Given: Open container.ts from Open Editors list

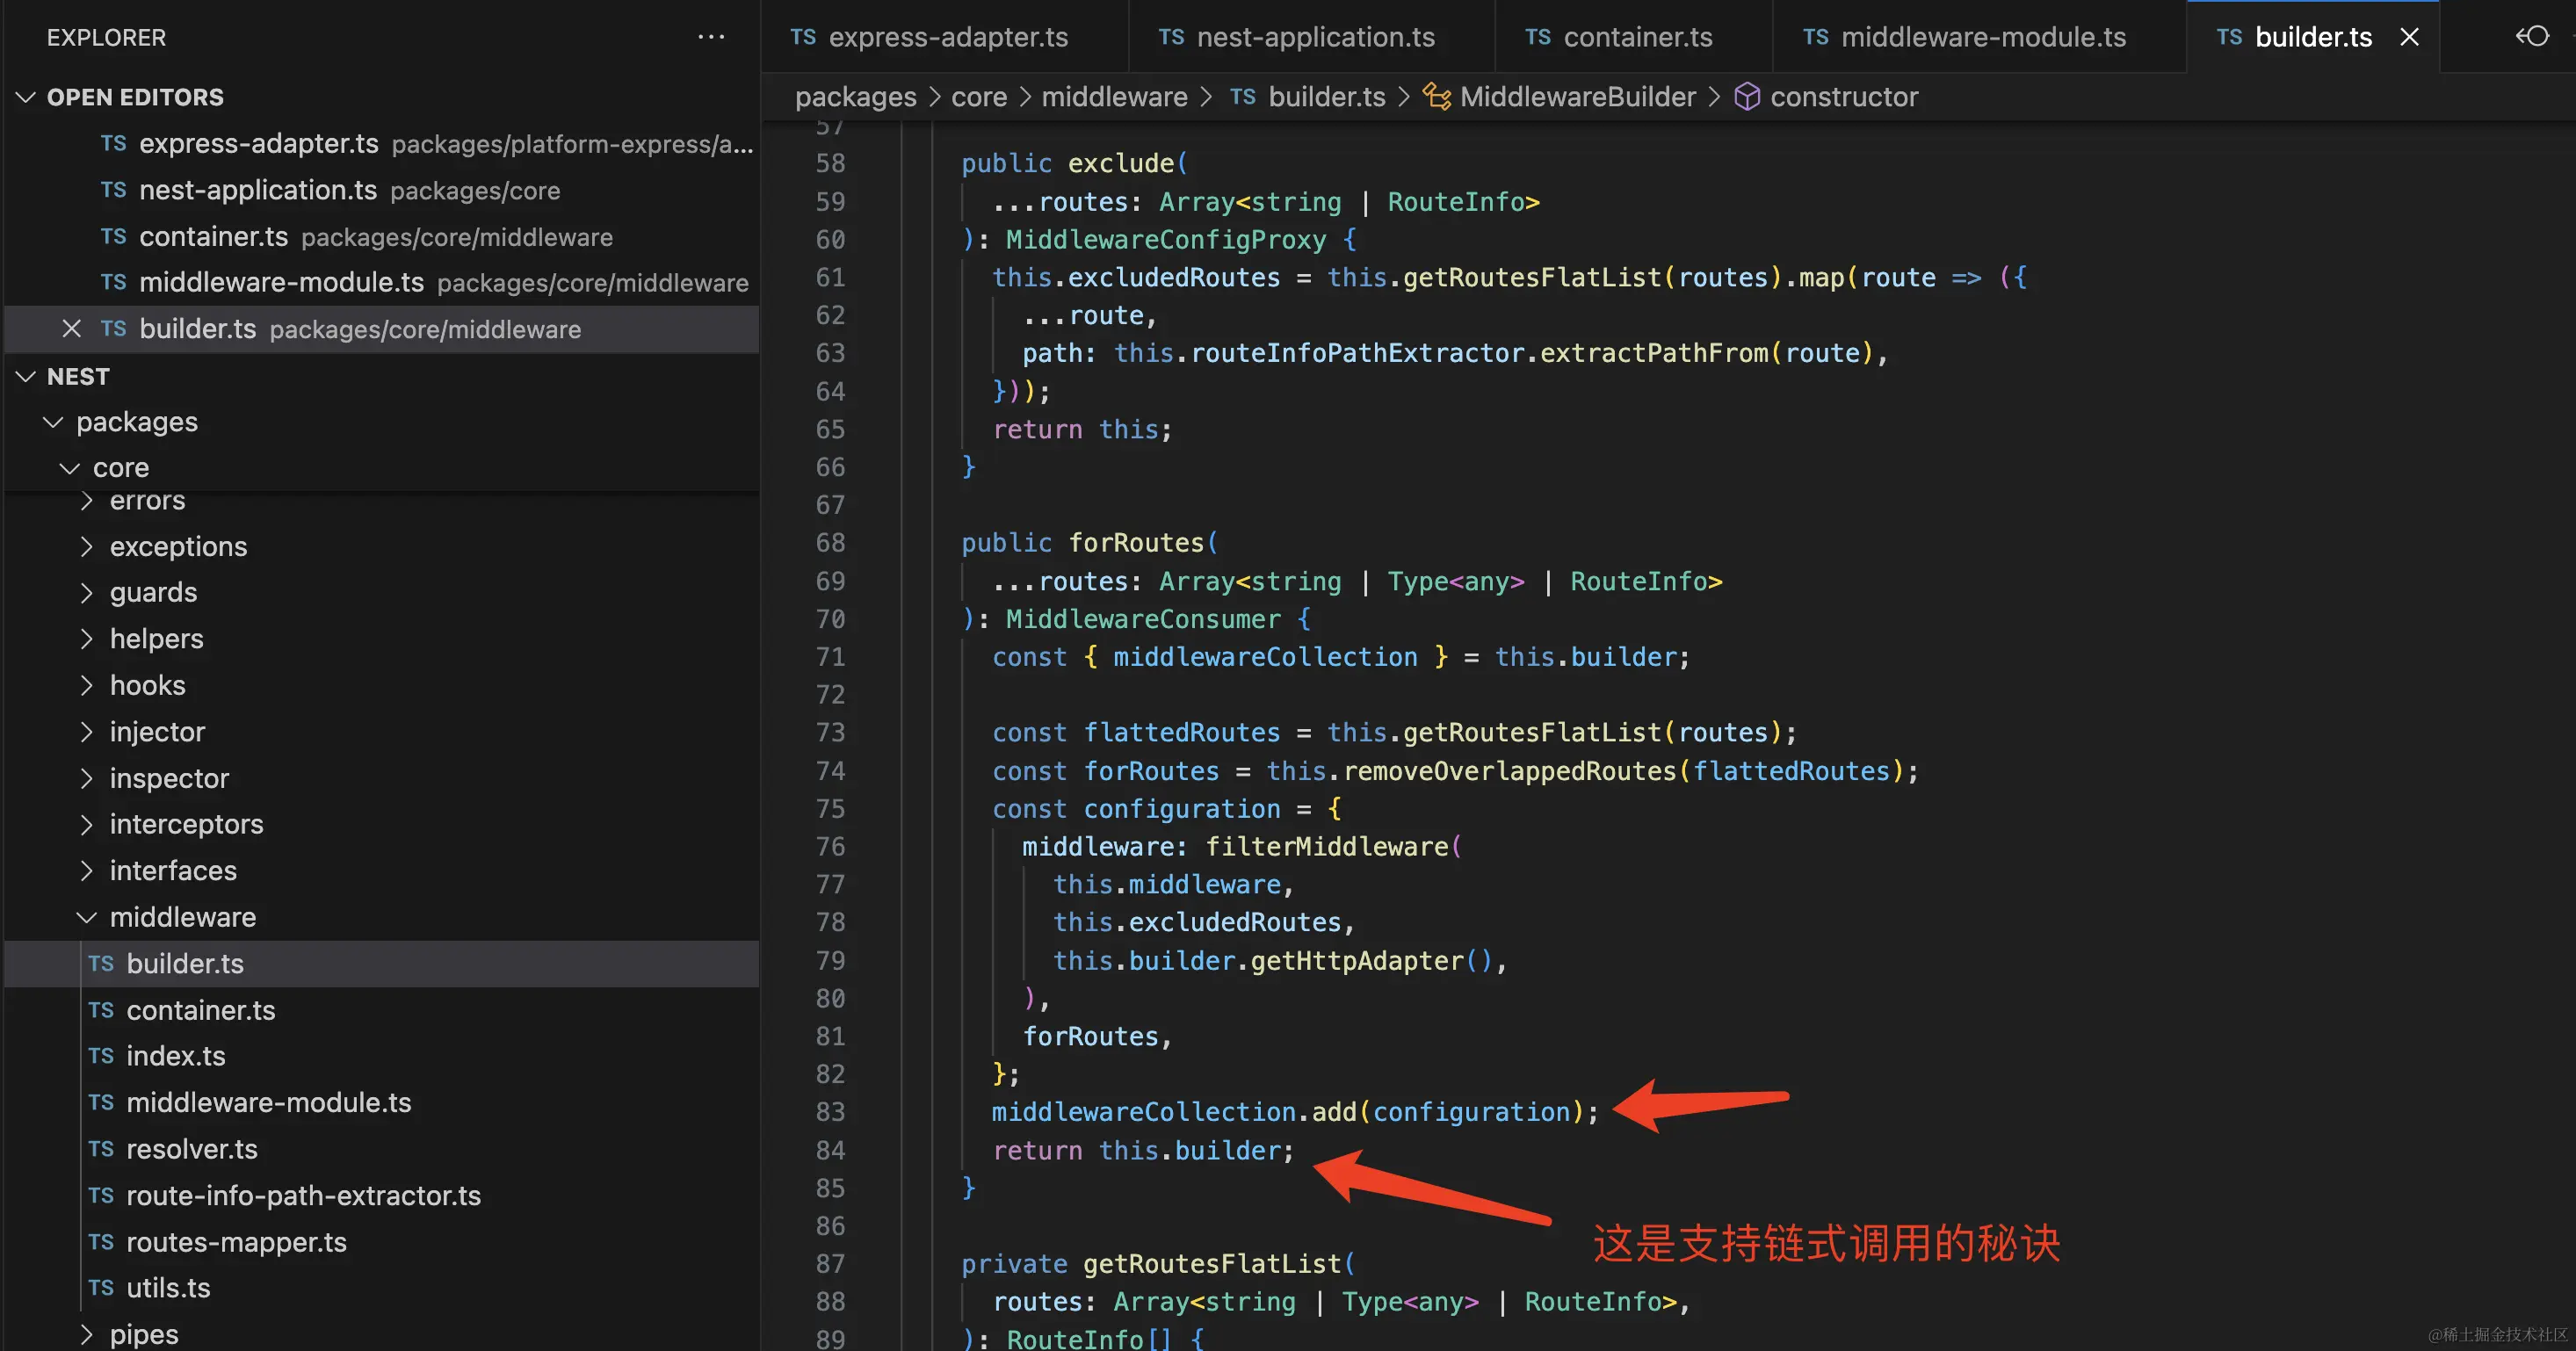Looking at the screenshot, I should (x=382, y=237).
